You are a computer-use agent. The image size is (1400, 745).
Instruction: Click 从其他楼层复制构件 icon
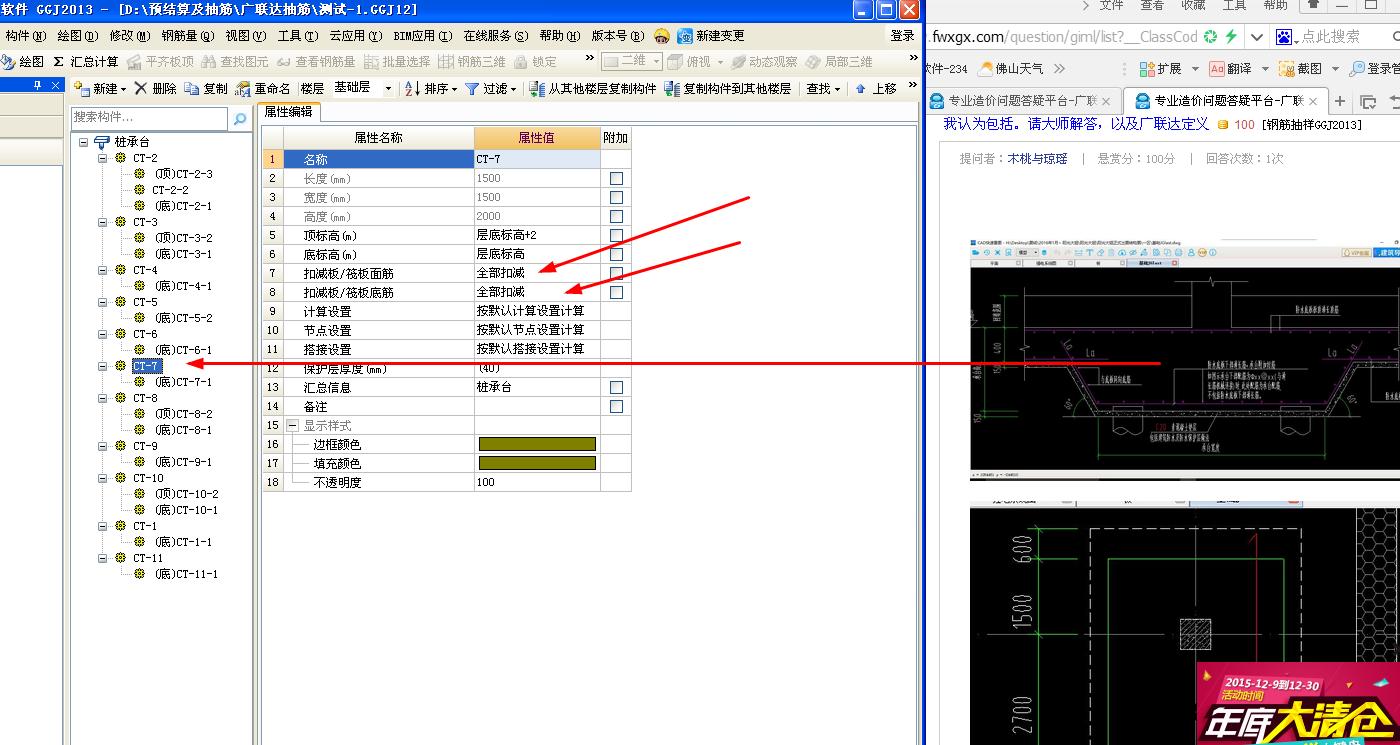pyautogui.click(x=537, y=88)
